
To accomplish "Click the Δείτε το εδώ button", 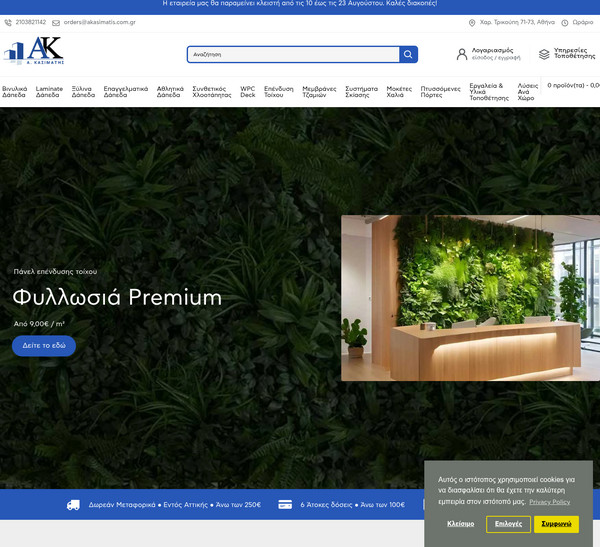I will (44, 346).
